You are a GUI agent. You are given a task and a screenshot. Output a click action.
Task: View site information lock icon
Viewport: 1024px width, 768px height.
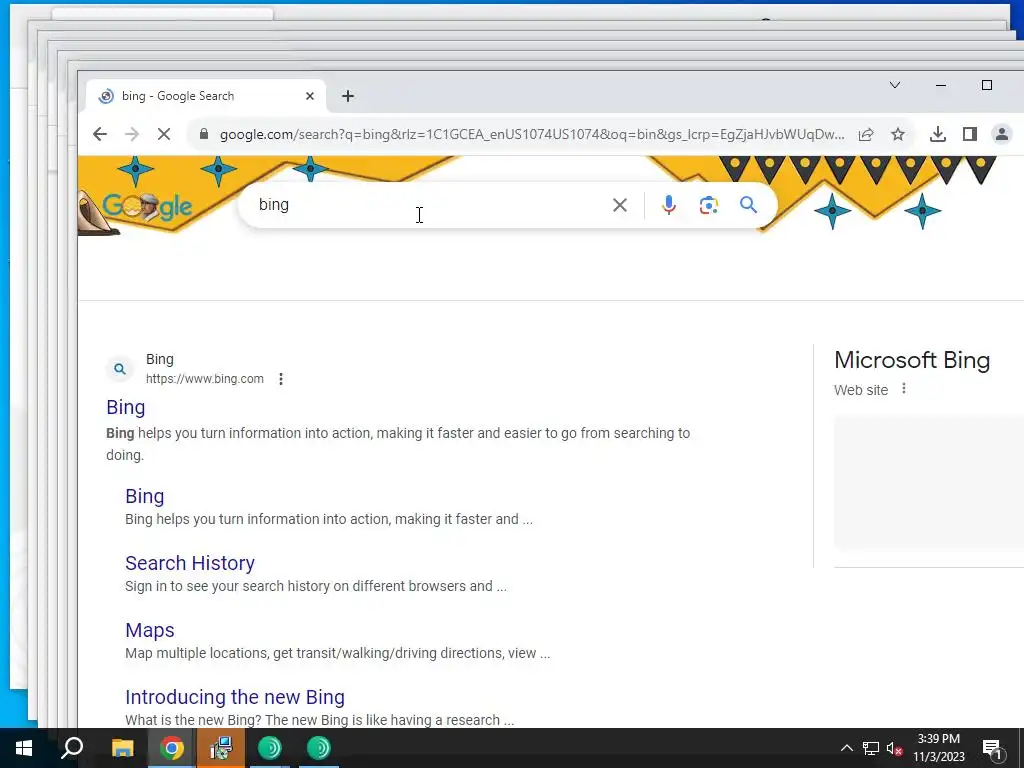click(x=204, y=135)
